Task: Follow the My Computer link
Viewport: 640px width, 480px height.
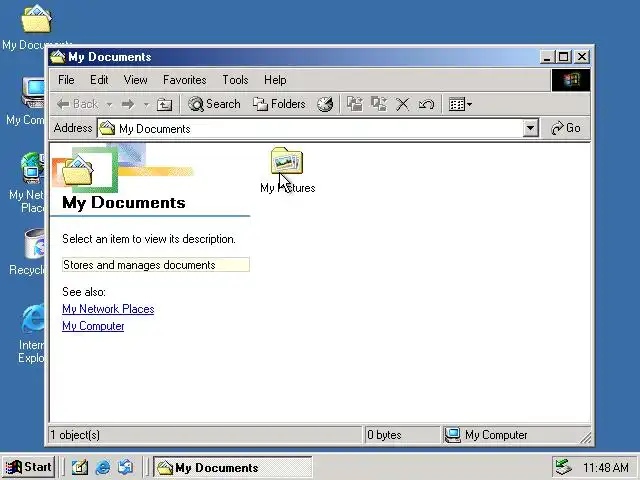Action: [x=93, y=326]
